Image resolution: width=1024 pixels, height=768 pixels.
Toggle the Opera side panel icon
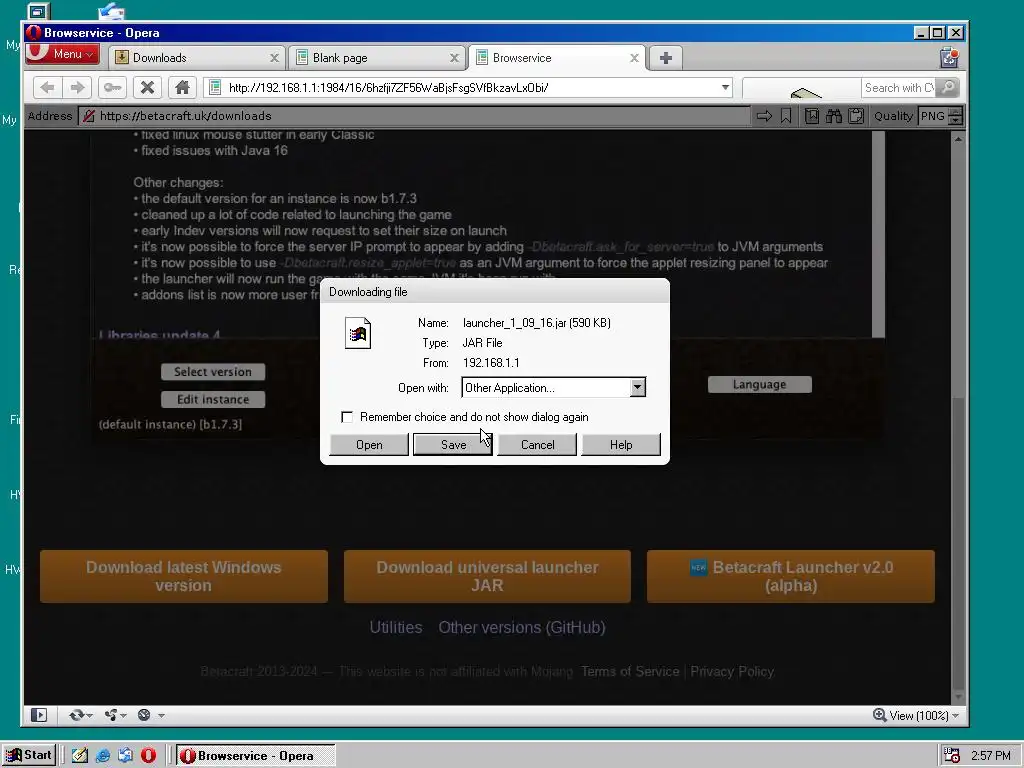[x=39, y=715]
